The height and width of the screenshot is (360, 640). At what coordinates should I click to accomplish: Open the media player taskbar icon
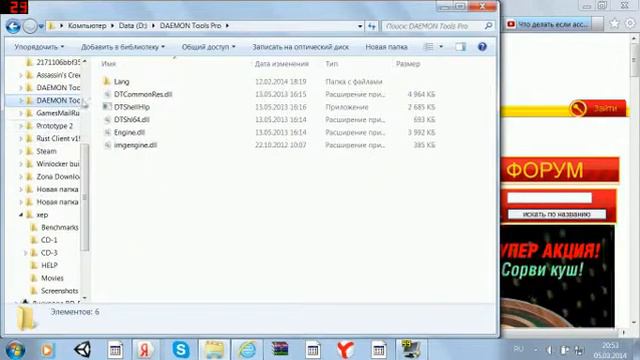click(48, 350)
